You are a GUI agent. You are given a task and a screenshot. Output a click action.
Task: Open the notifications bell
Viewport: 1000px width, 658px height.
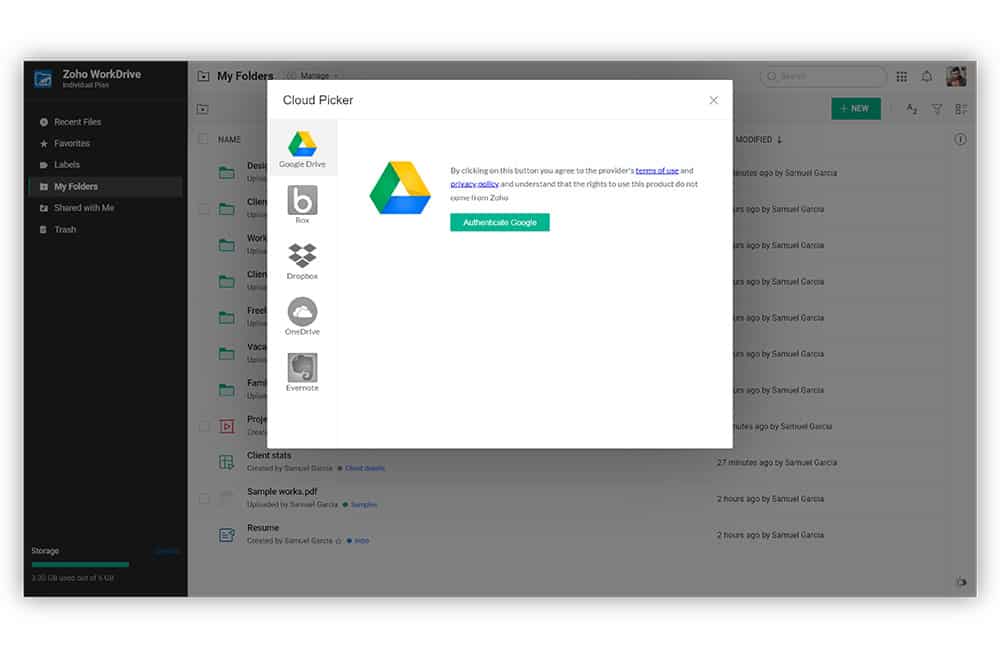[x=927, y=77]
